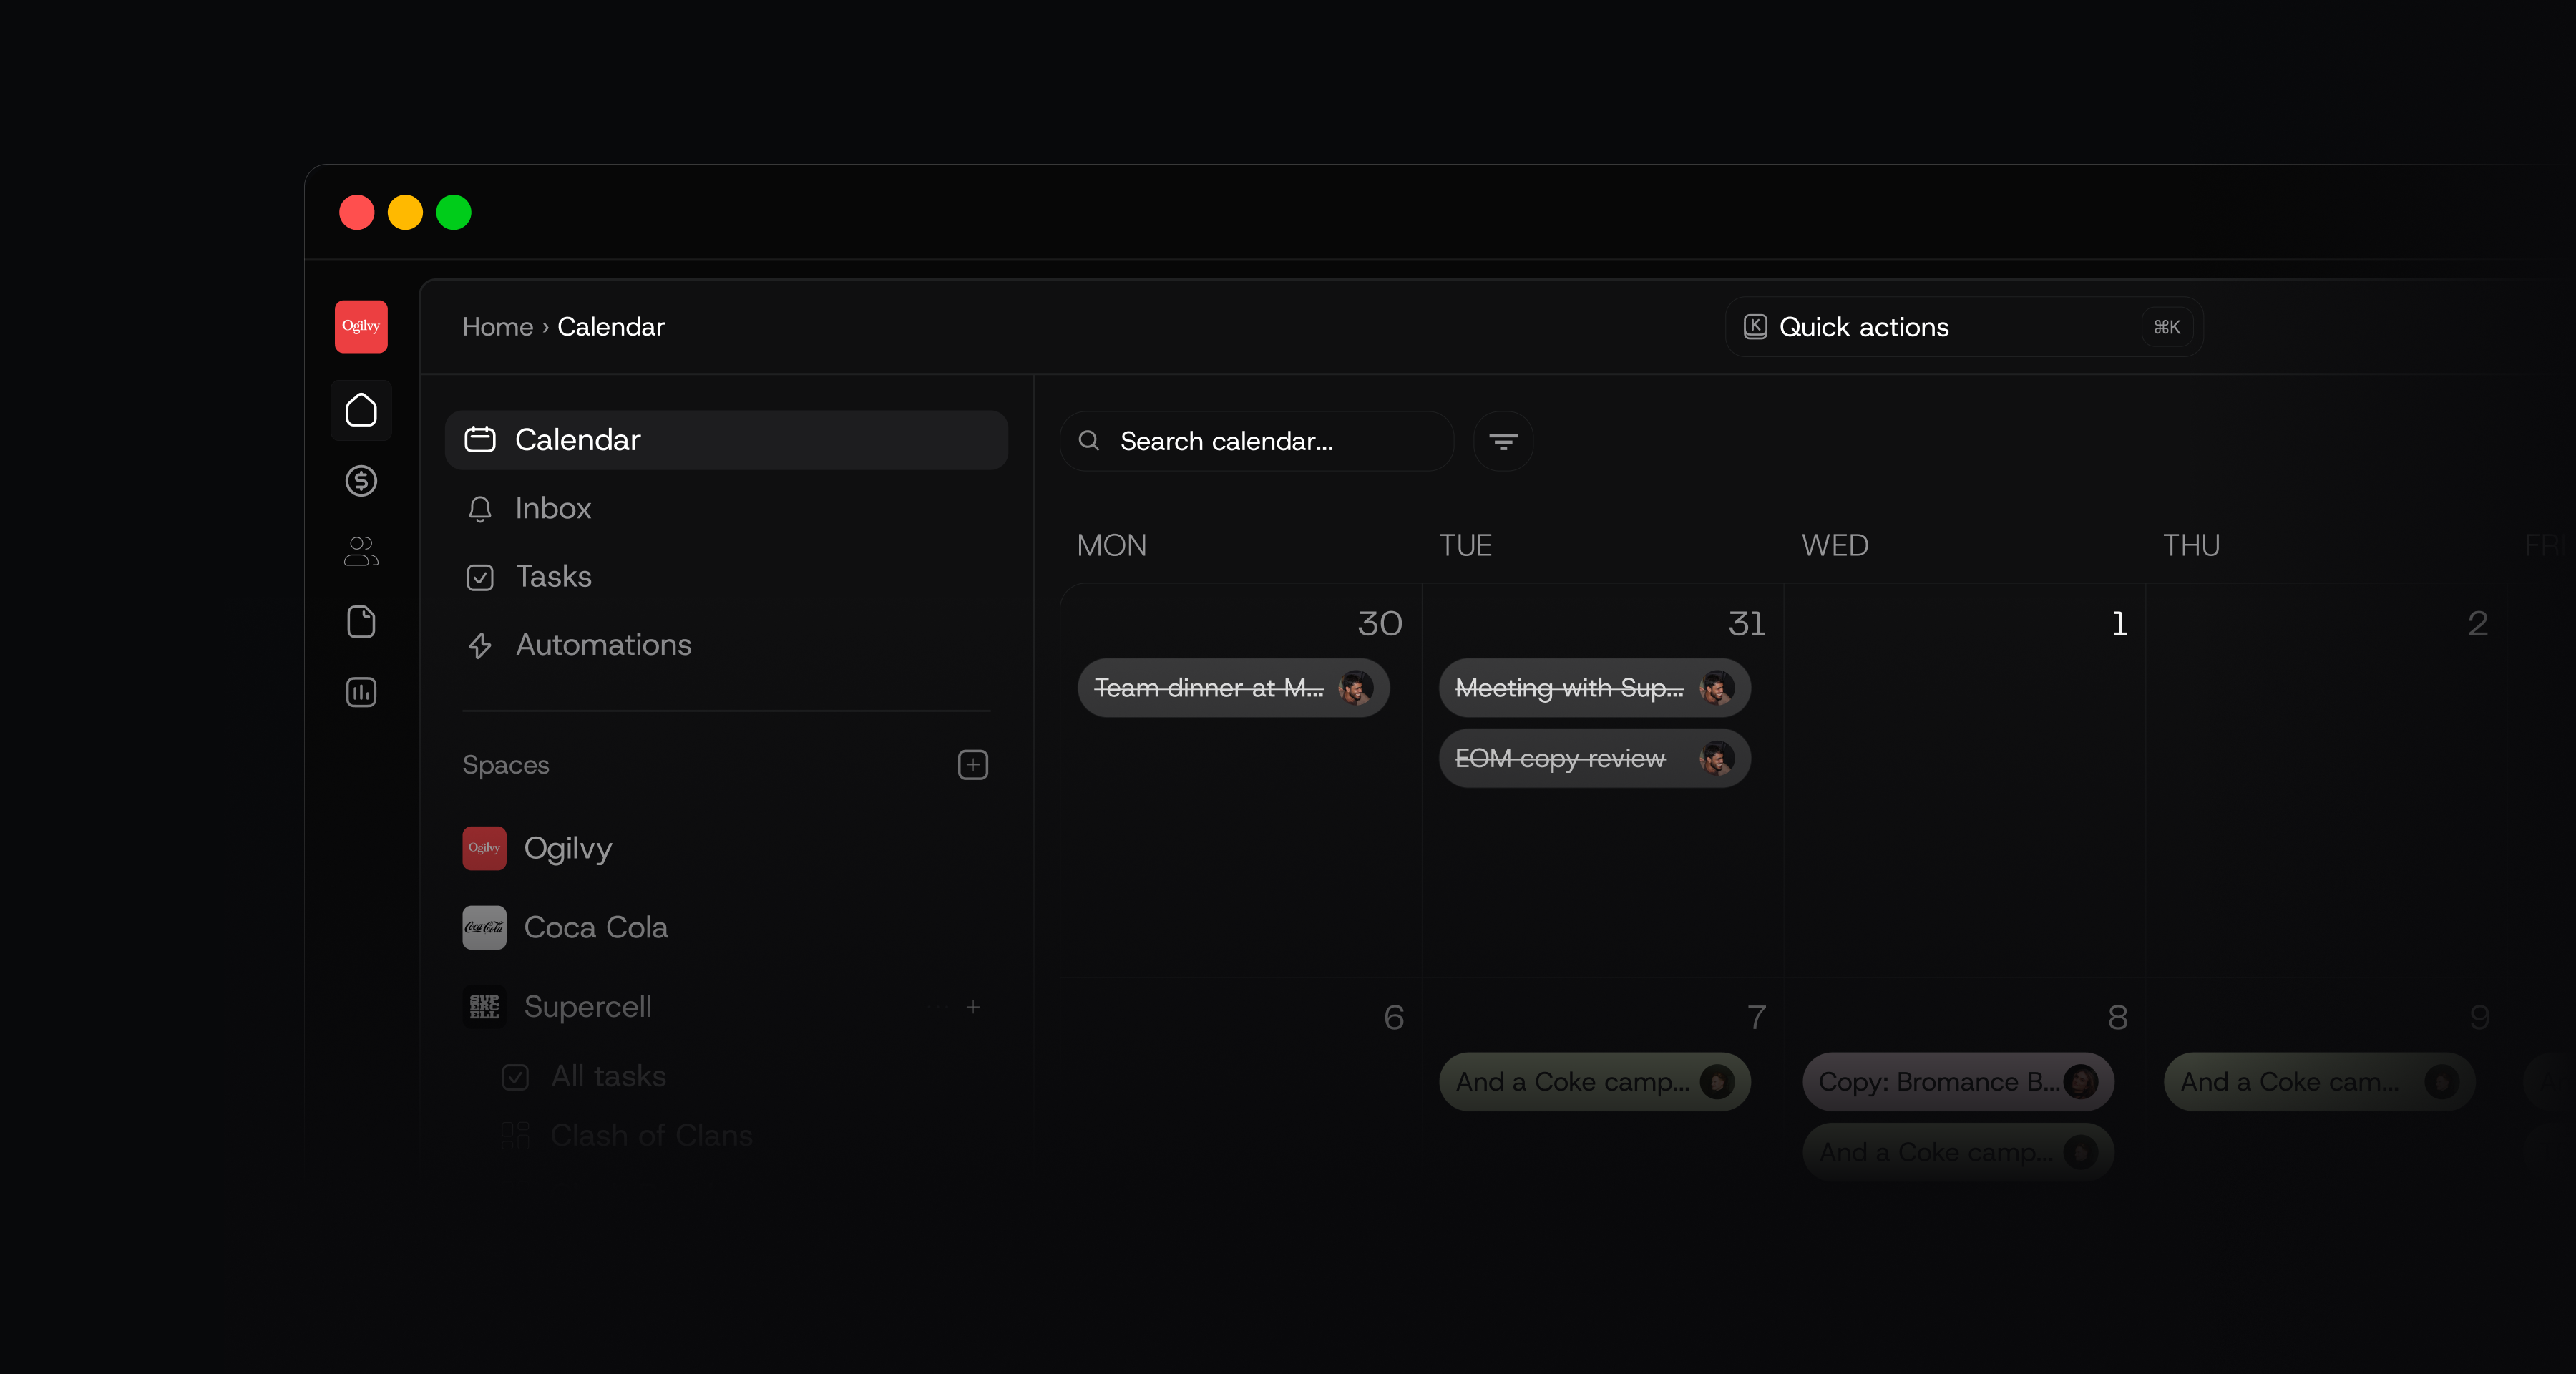Click the red window close dot
This screenshot has height=1374, width=2576.
(x=357, y=212)
